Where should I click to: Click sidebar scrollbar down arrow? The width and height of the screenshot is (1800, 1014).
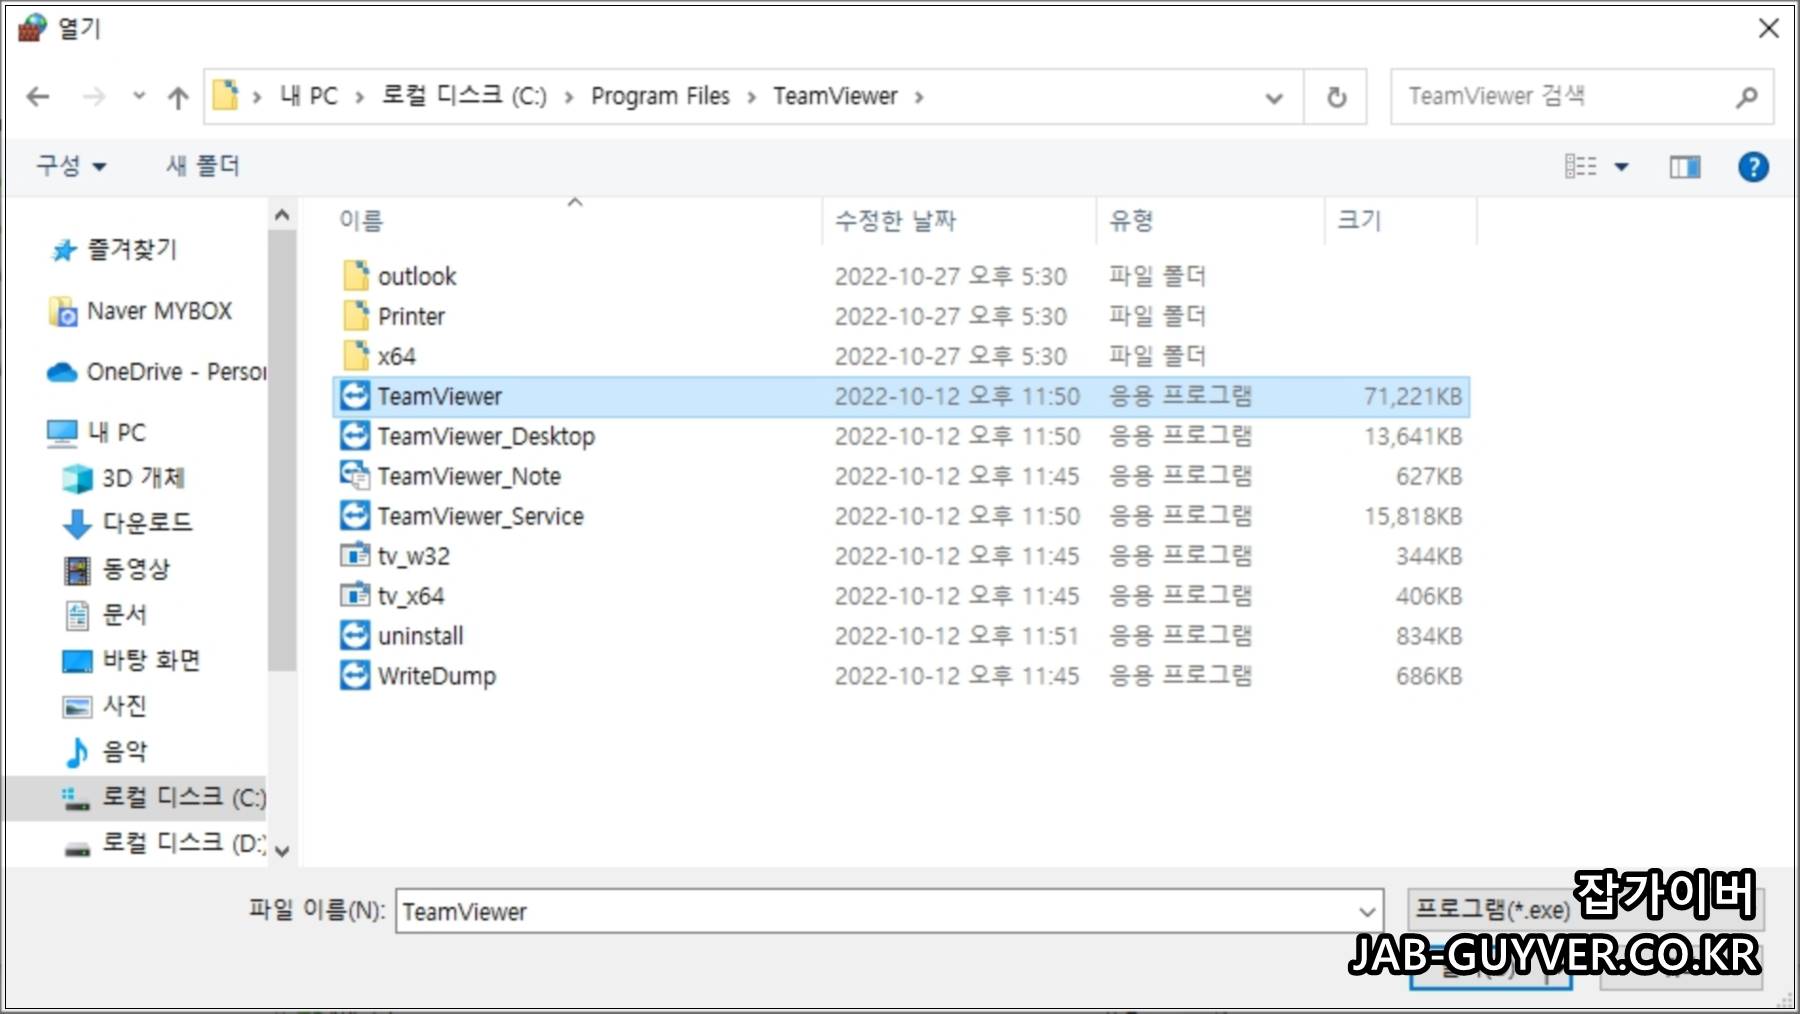(x=282, y=851)
